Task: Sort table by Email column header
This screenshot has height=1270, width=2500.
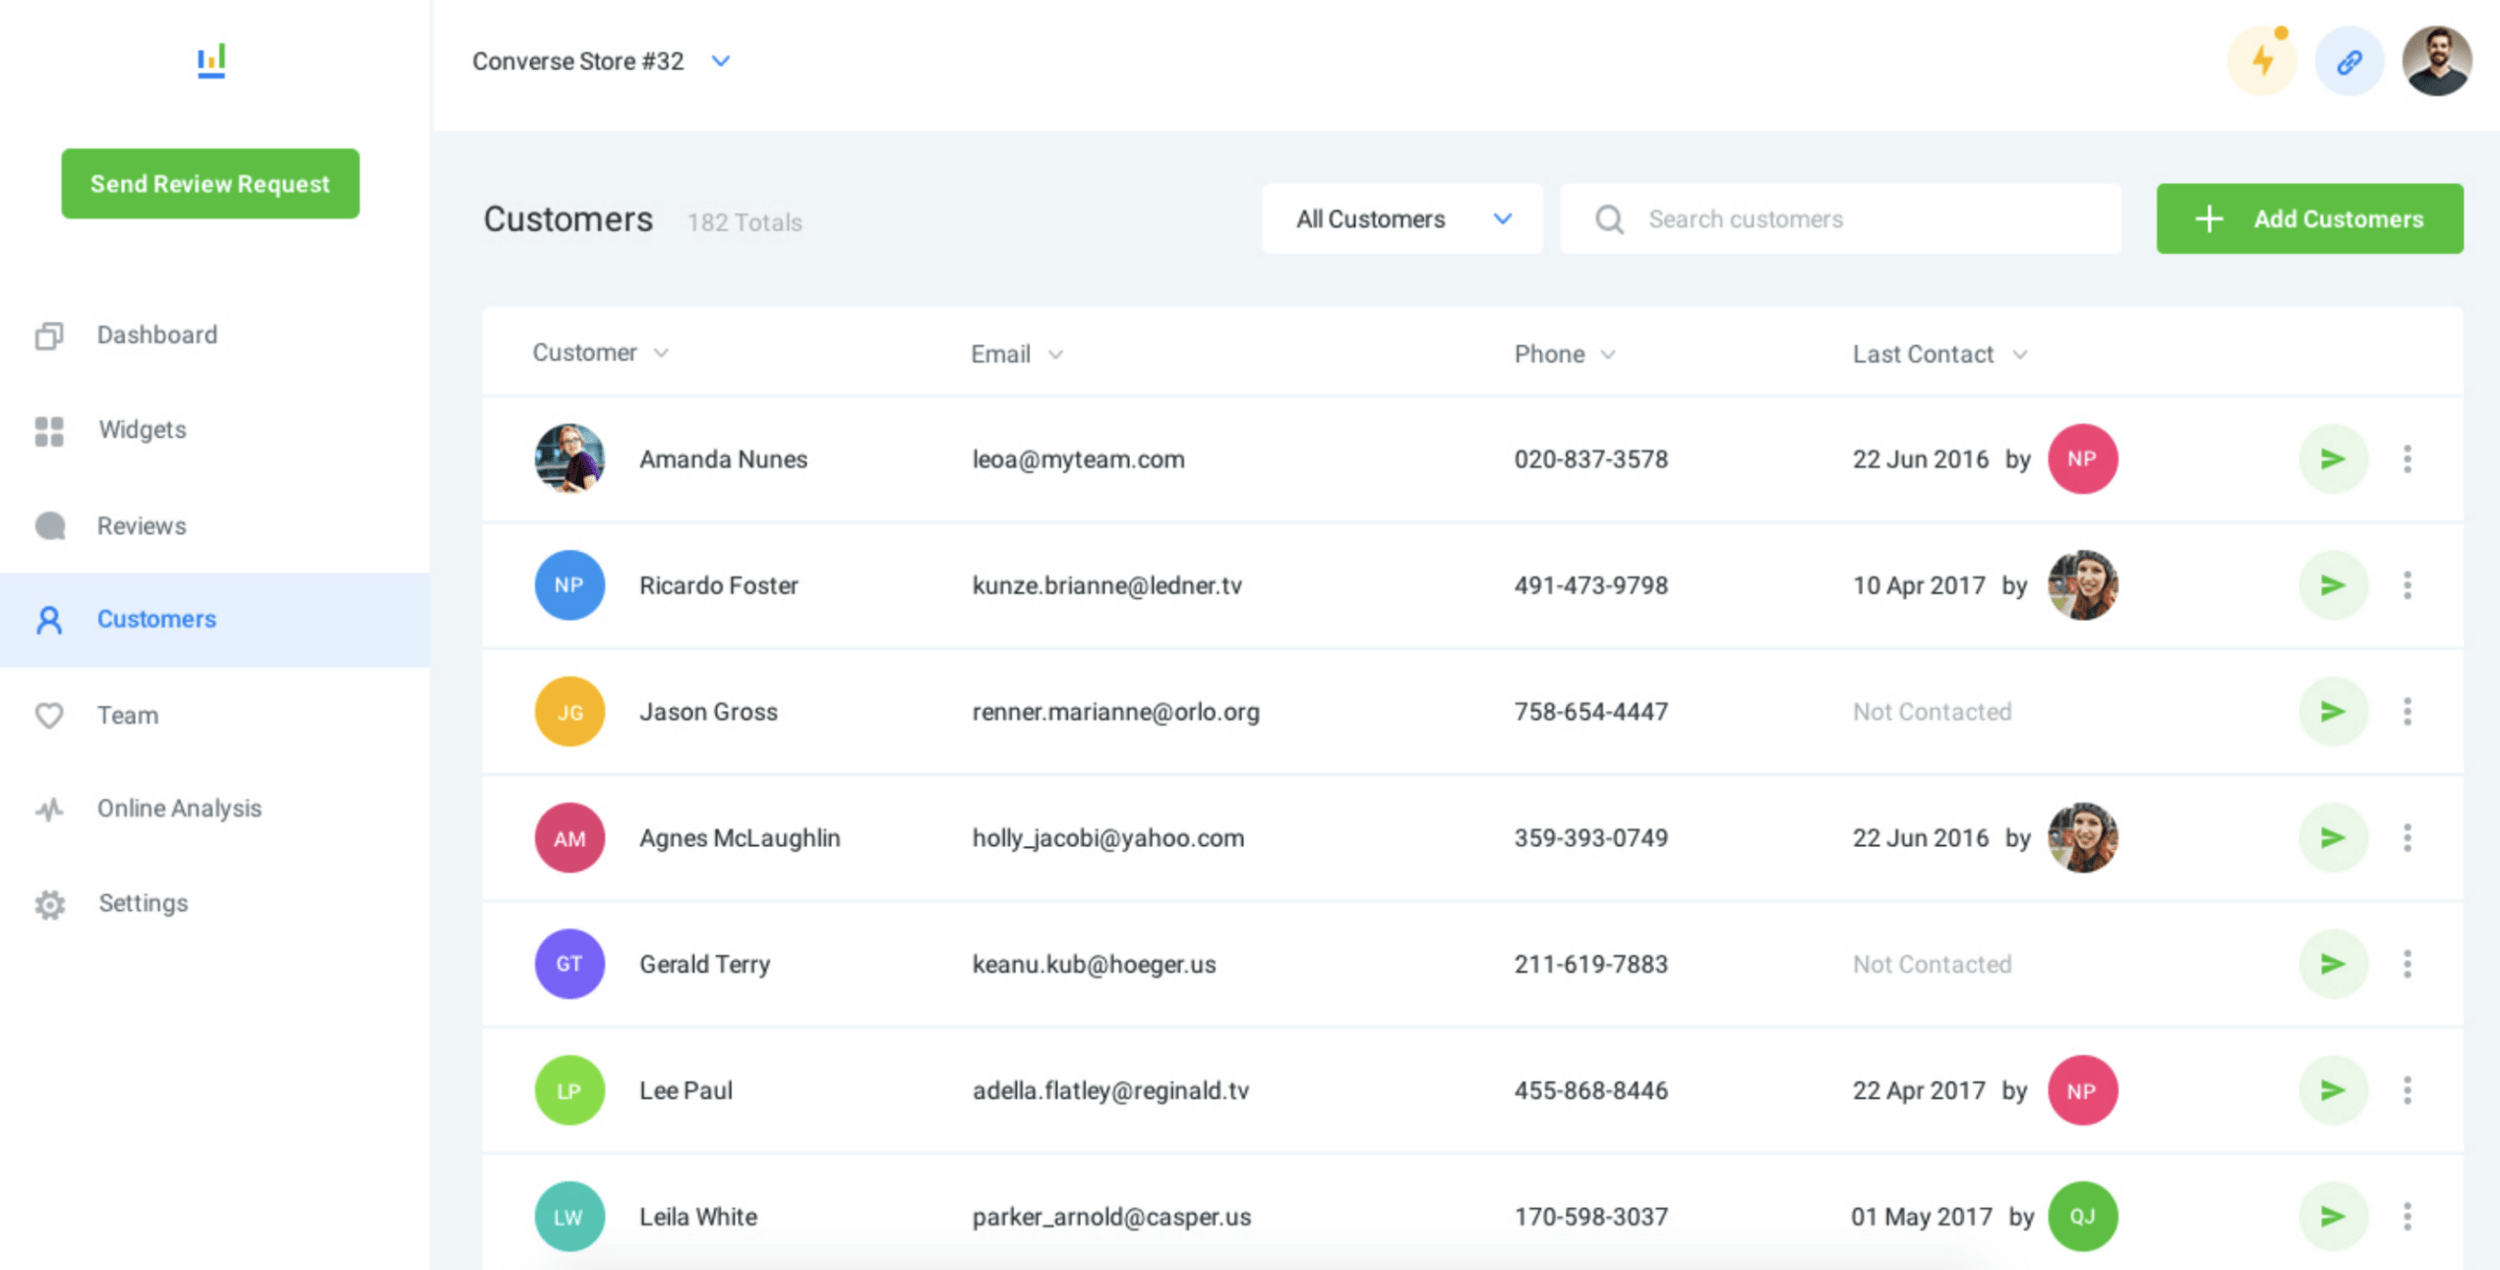Action: coord(1001,354)
